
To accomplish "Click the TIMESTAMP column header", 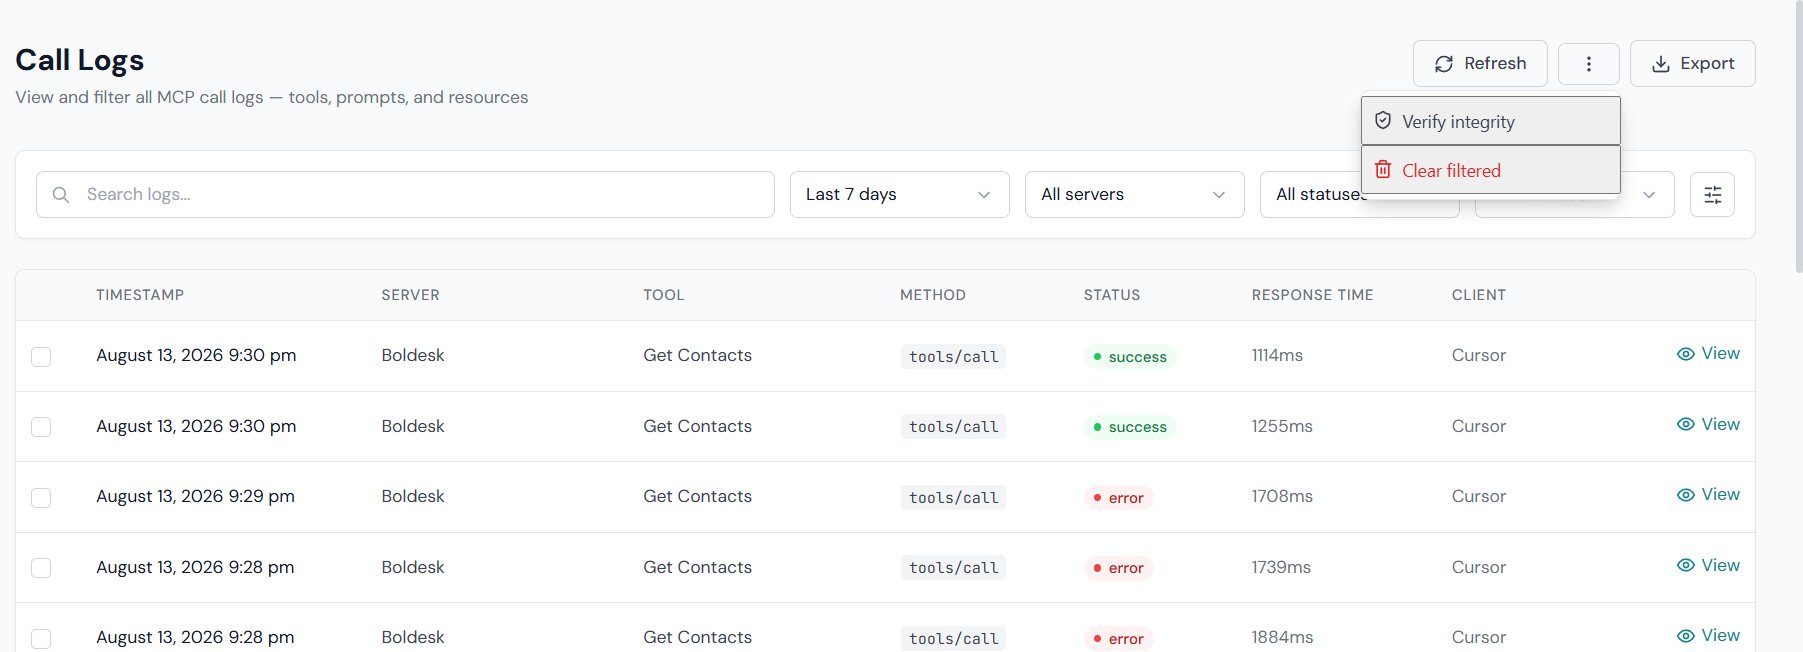I will point(140,295).
